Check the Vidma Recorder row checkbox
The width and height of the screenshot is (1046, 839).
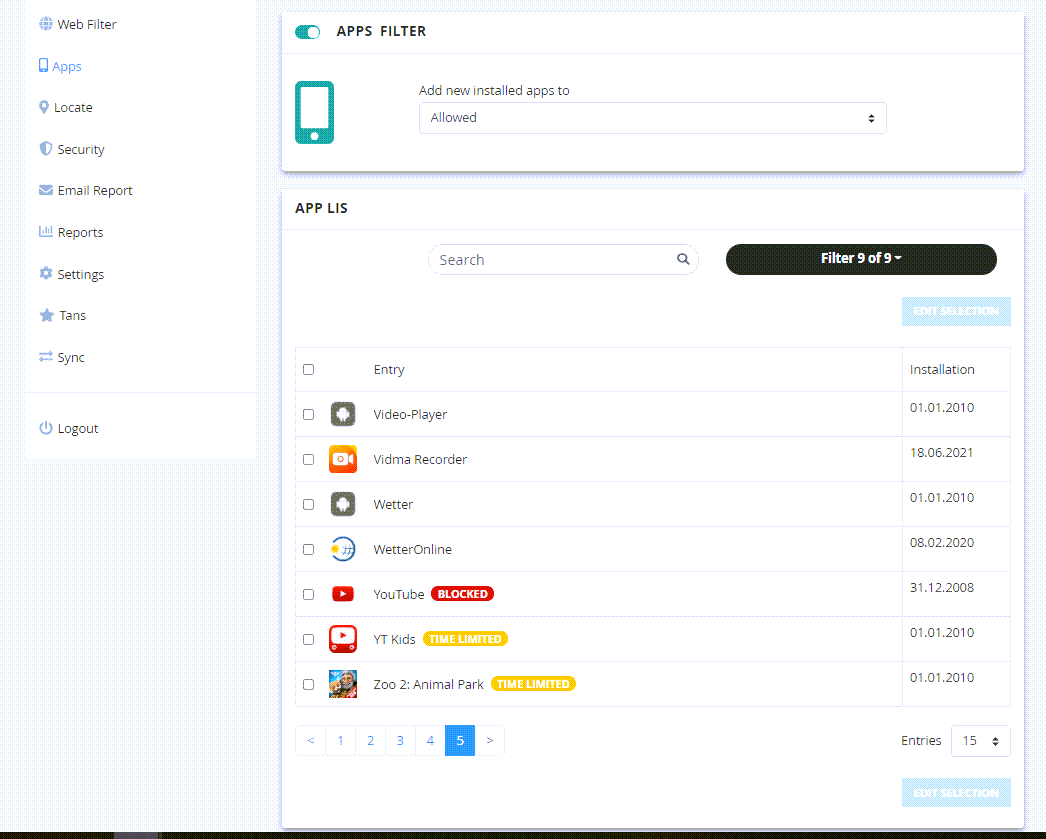(308, 460)
